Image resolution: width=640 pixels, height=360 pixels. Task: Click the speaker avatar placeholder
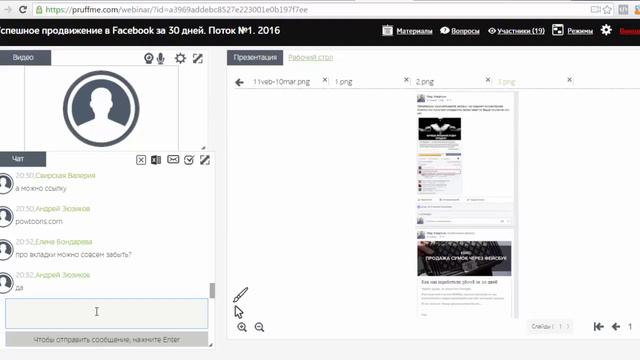point(101,109)
